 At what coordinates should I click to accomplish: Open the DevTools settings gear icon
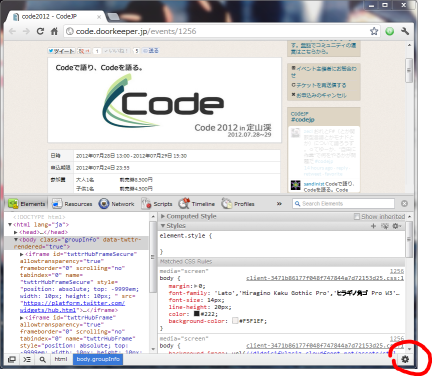pyautogui.click(x=405, y=359)
